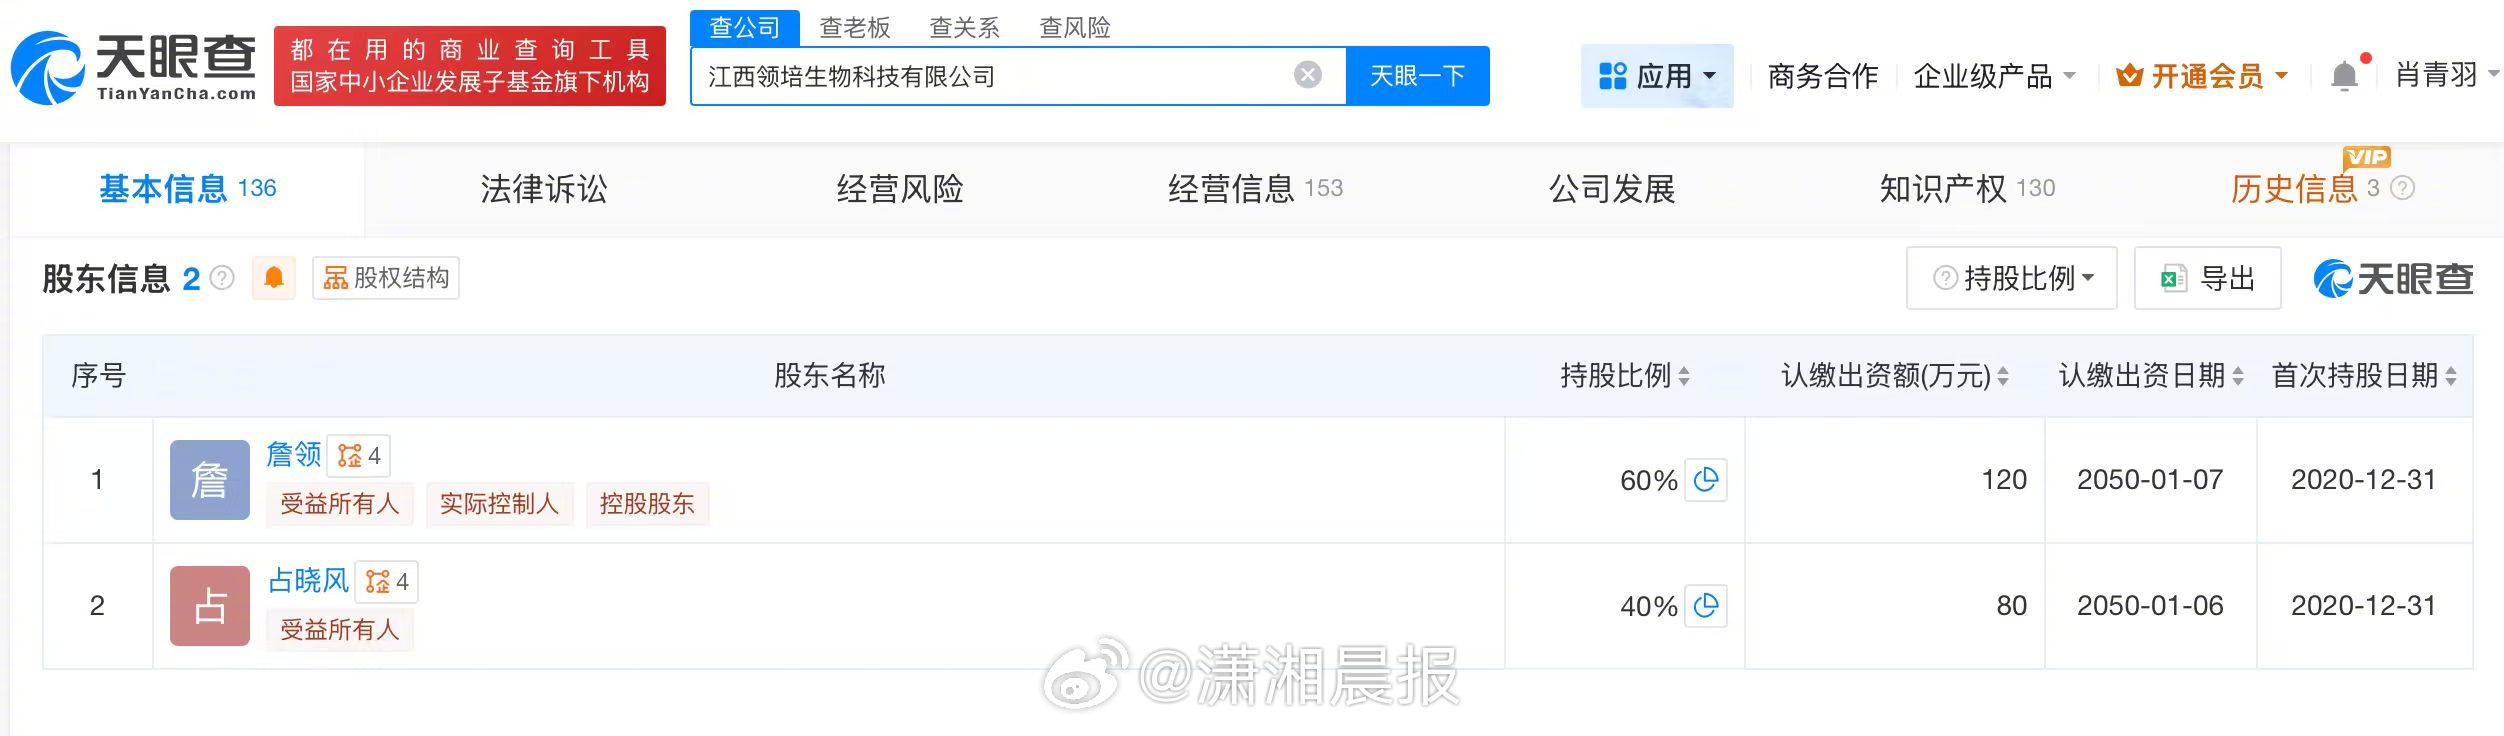The width and height of the screenshot is (2504, 736).
Task: Open the 商务合作 link
Action: click(x=1823, y=76)
